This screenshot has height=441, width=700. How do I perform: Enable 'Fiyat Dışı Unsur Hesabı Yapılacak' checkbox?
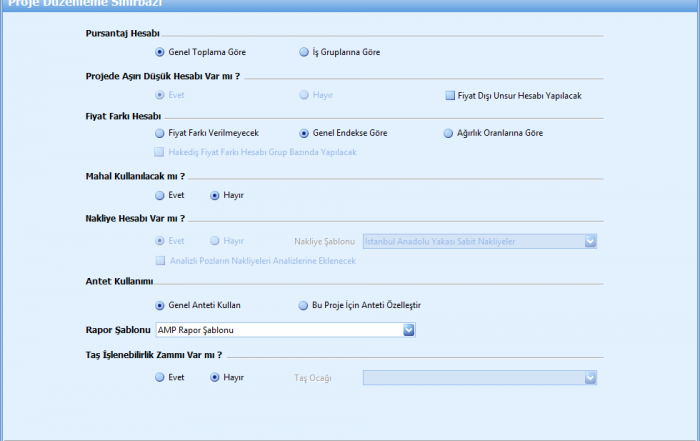point(450,96)
